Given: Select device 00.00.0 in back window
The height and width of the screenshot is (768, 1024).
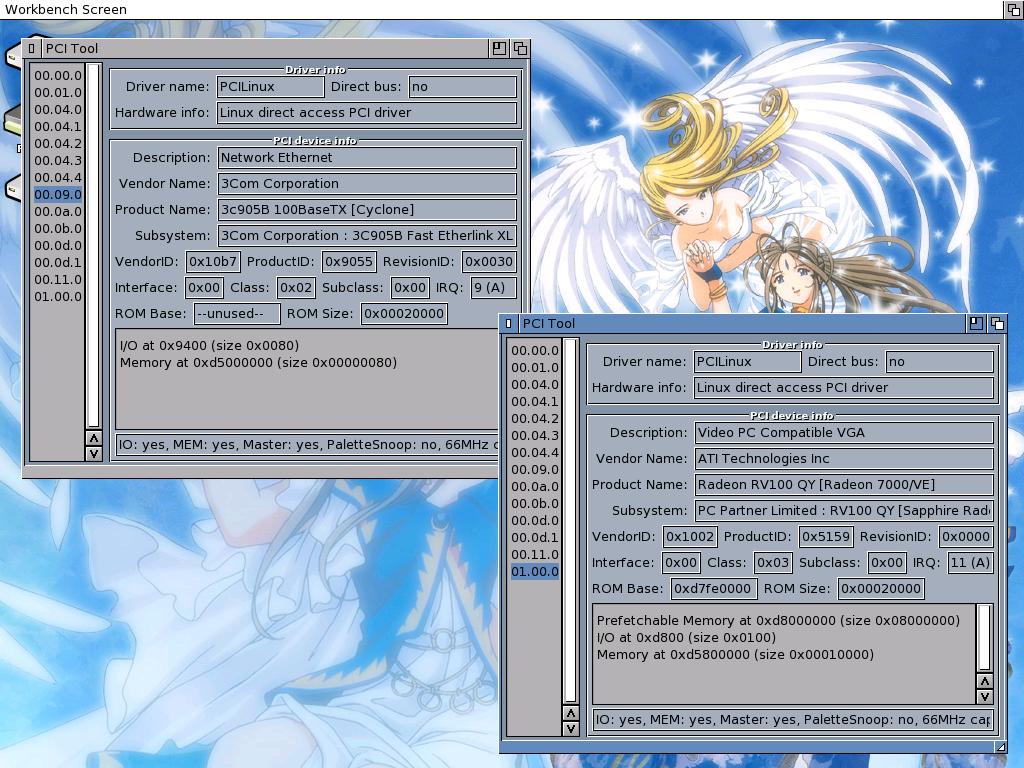Looking at the screenshot, I should (58, 76).
